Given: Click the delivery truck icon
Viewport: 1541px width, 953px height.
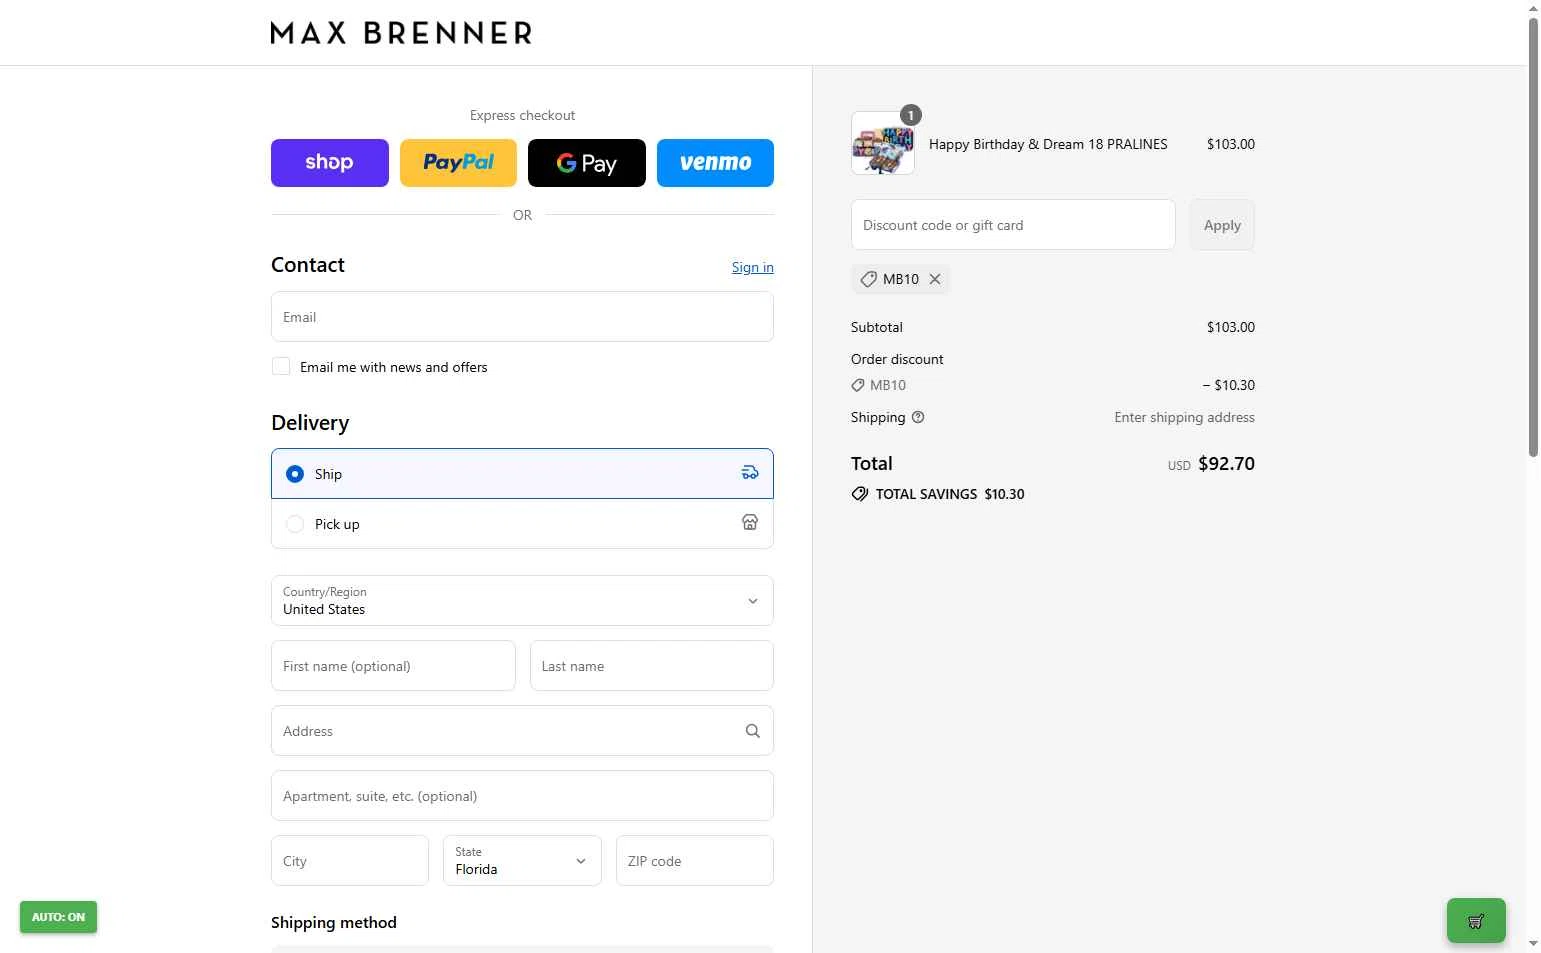Looking at the screenshot, I should tap(750, 473).
